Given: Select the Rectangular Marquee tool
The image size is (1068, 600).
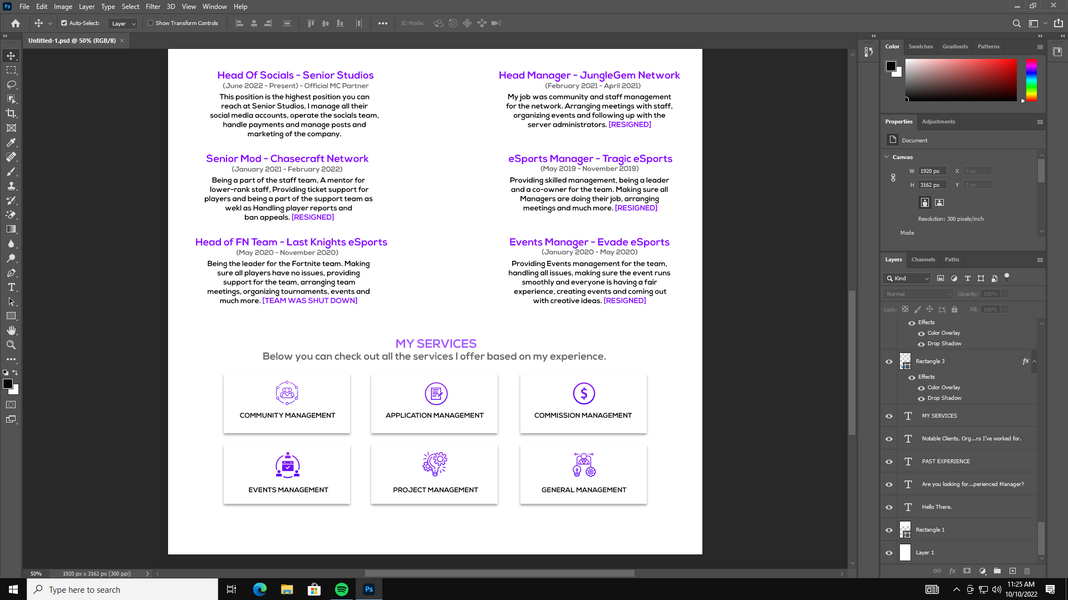Looking at the screenshot, I should click(11, 70).
